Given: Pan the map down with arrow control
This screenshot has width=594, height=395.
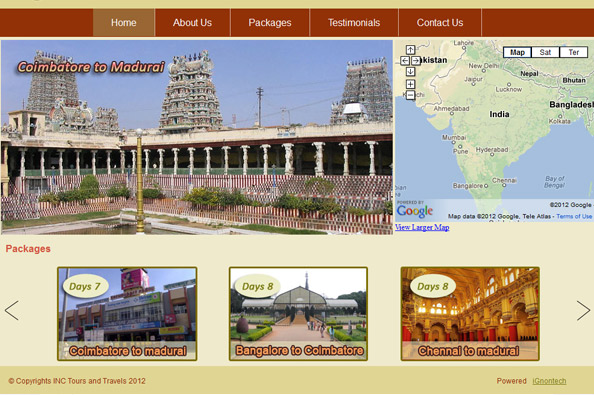Looking at the screenshot, I should [x=410, y=72].
